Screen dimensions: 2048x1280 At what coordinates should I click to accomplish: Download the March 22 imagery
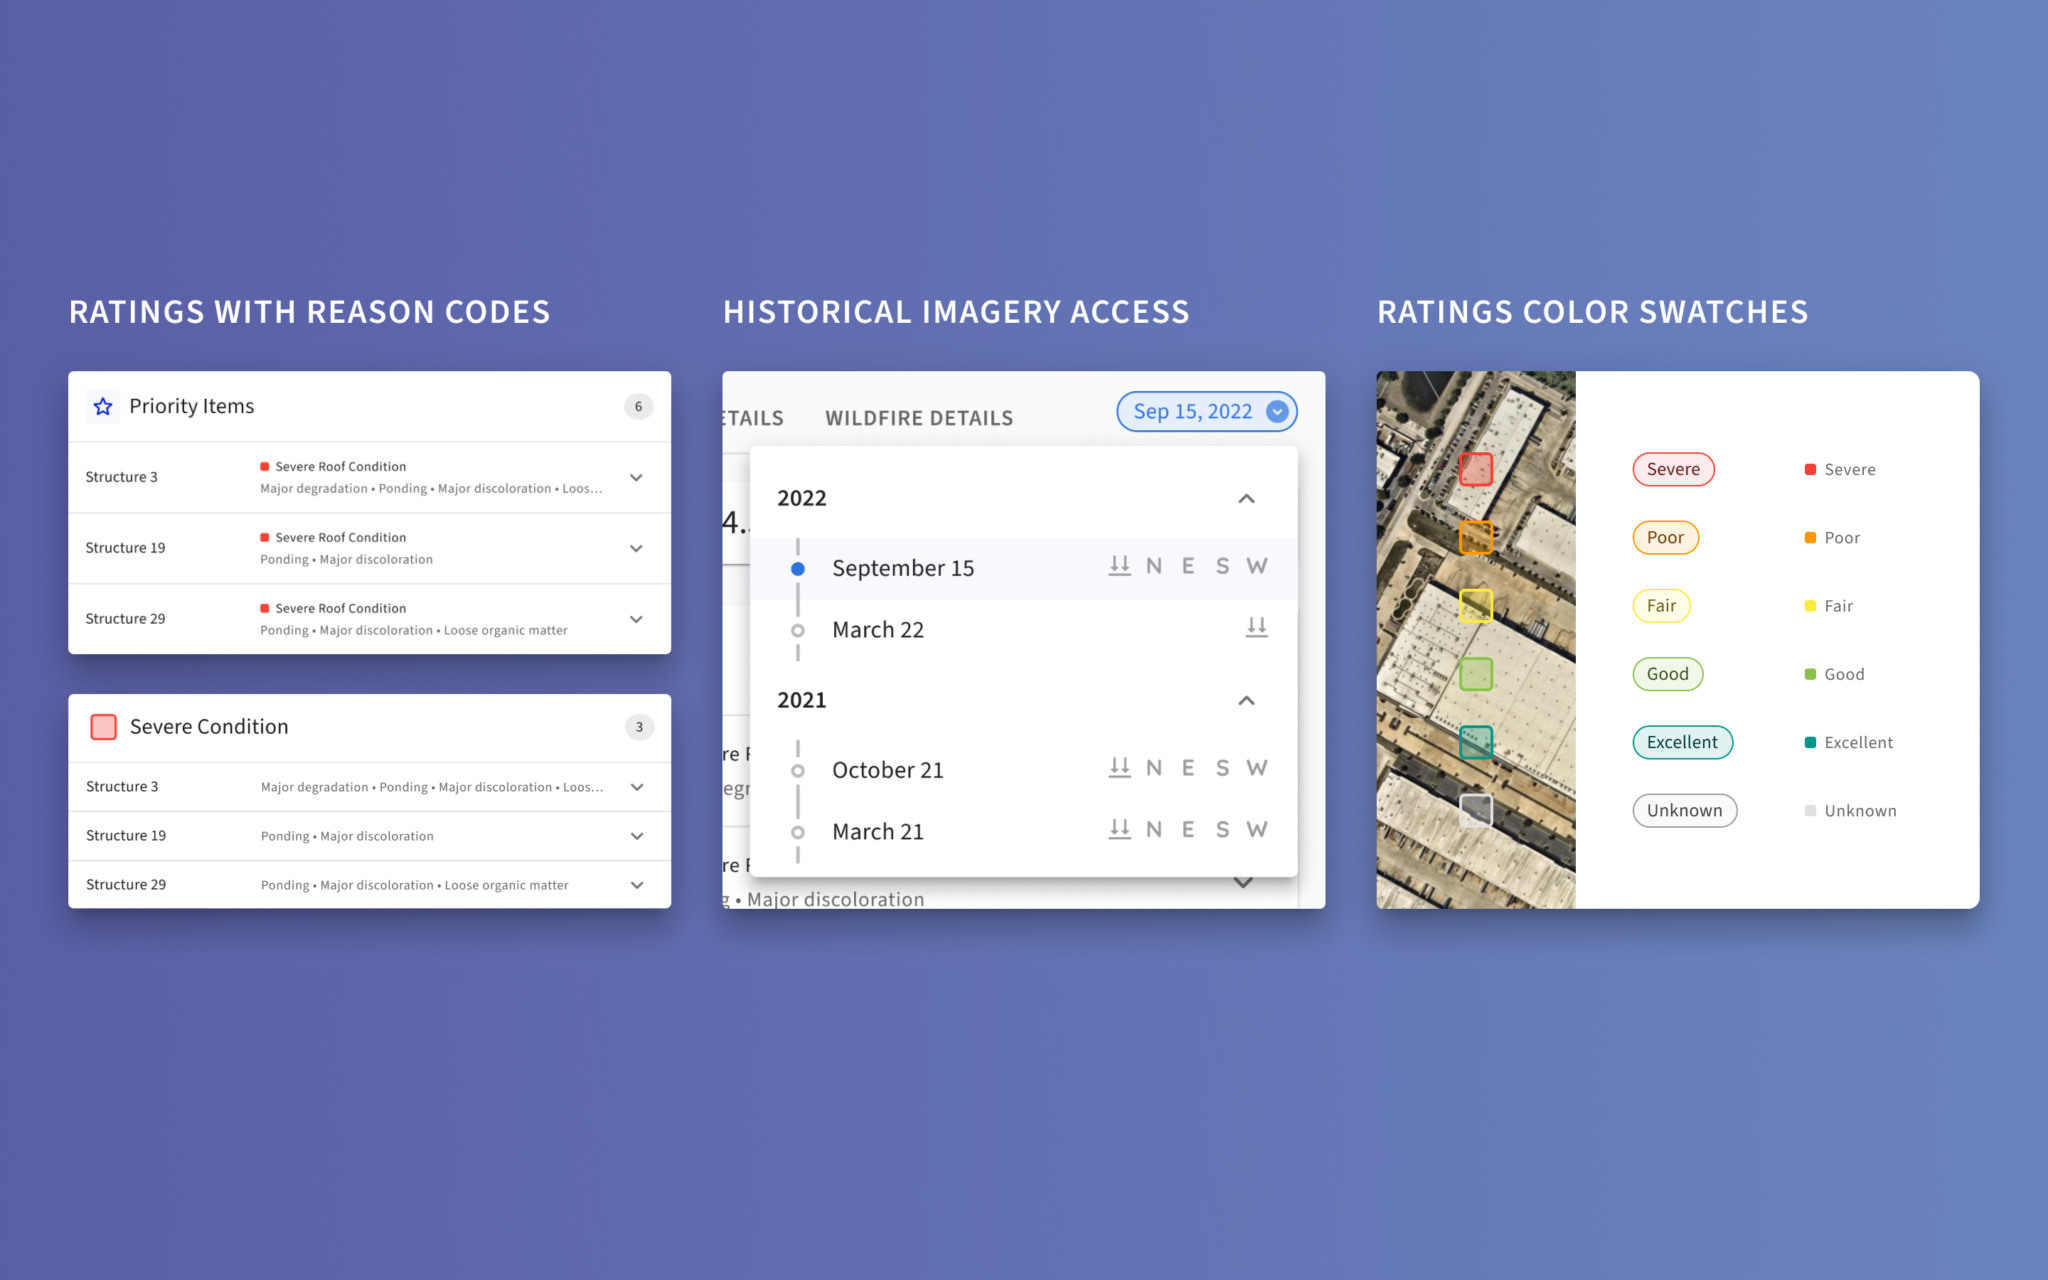1257,628
